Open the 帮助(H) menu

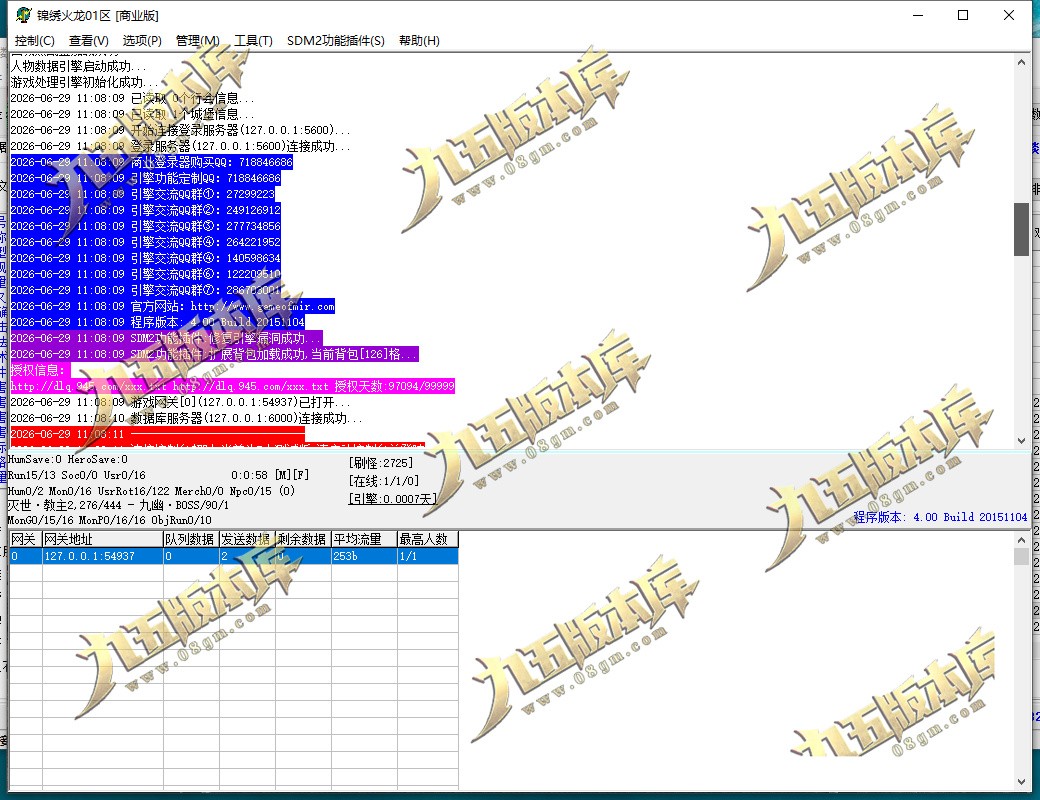(419, 40)
